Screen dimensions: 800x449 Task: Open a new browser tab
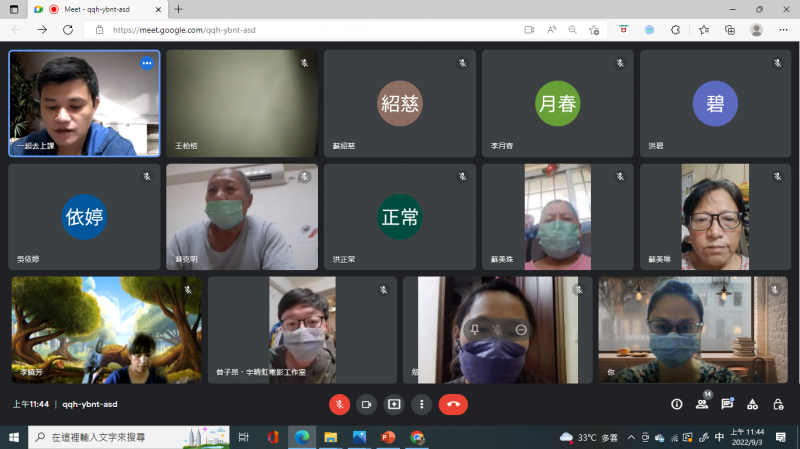pyautogui.click(x=179, y=9)
